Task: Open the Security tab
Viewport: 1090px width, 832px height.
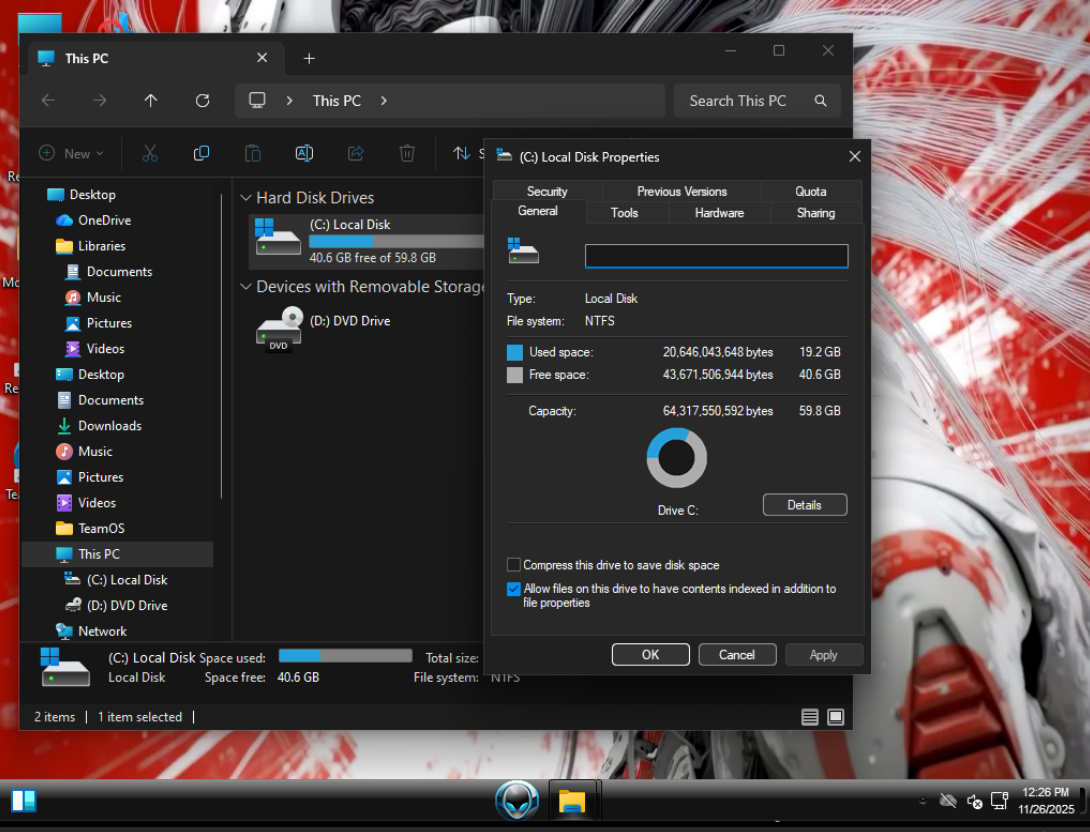Action: 547,191
